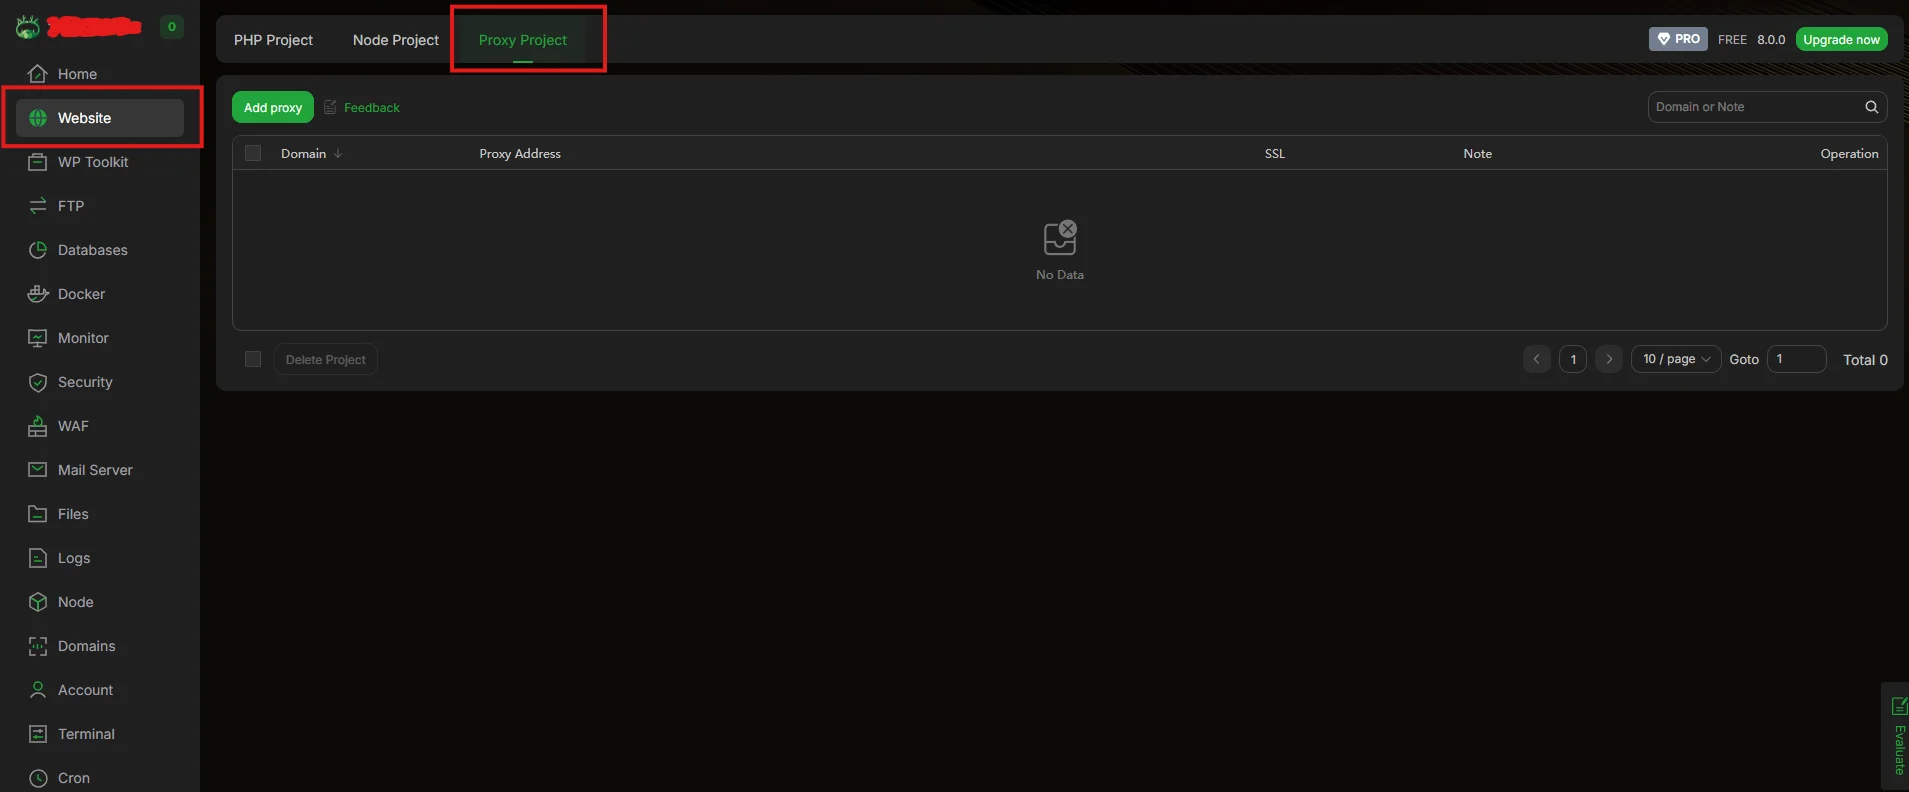
Task: Open the Docker sidebar icon
Action: click(38, 294)
